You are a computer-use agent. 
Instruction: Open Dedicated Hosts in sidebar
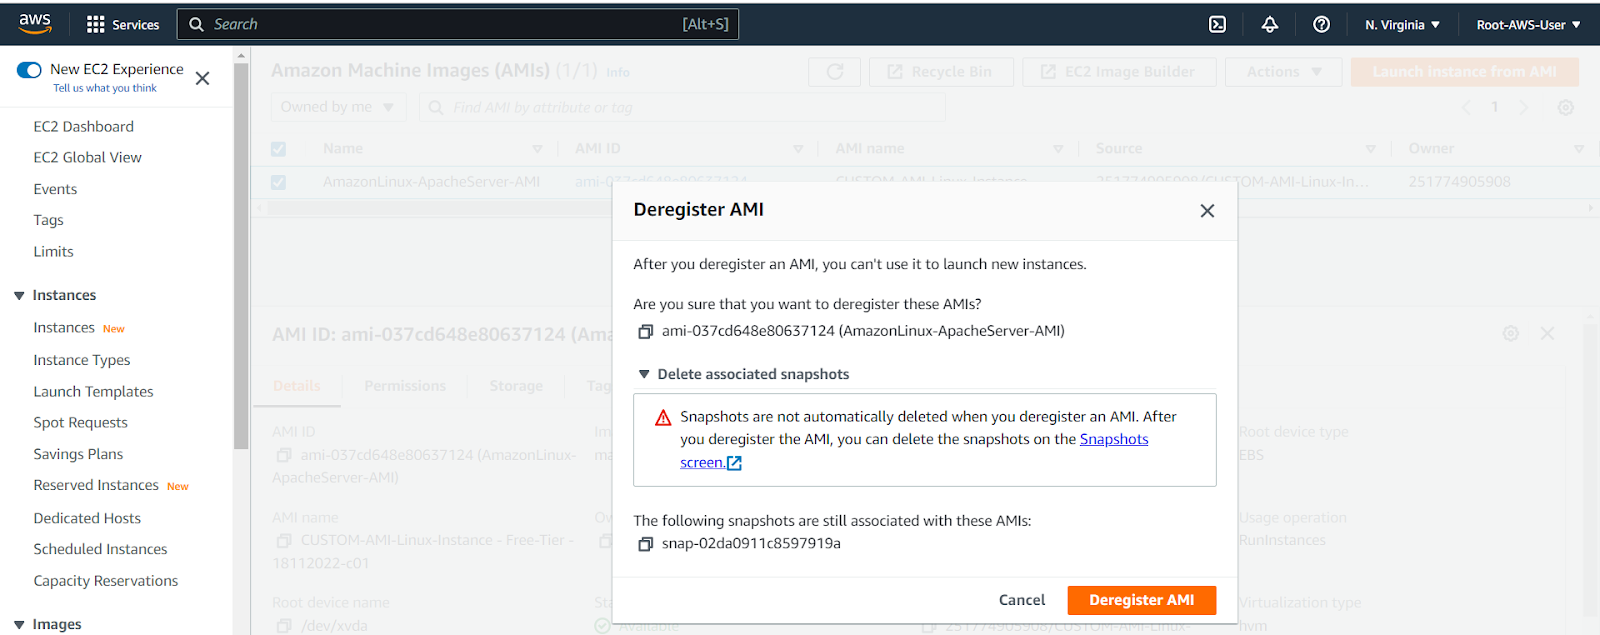[x=87, y=518]
